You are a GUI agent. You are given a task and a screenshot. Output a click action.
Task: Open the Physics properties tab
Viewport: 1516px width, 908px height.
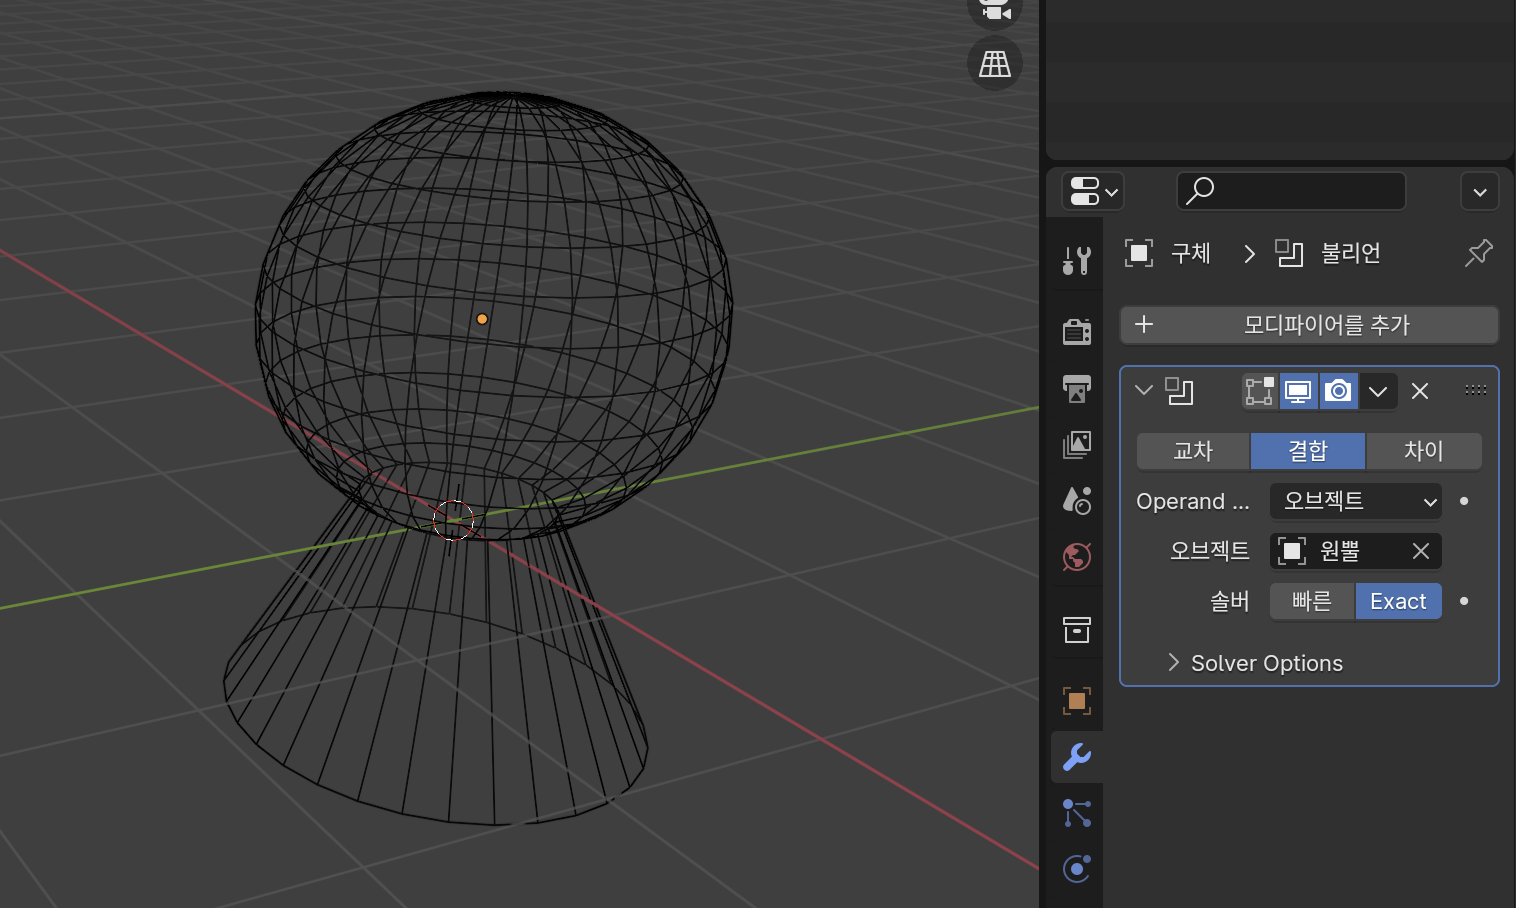coord(1077,868)
